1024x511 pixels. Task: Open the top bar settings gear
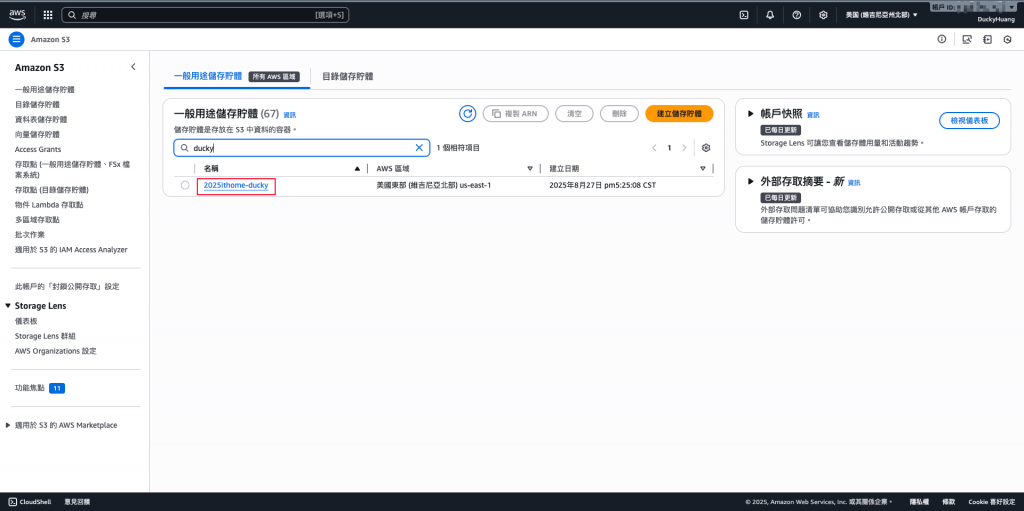coord(824,14)
